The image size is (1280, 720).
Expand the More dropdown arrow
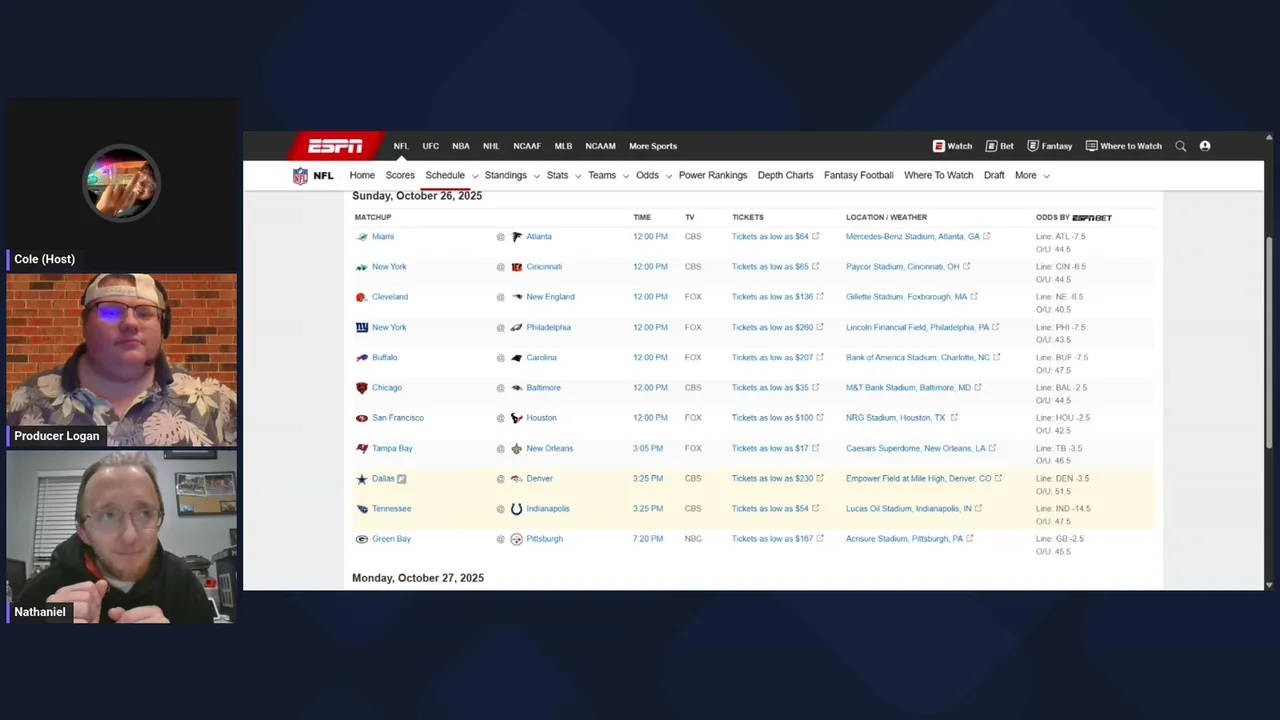[x=1047, y=176]
